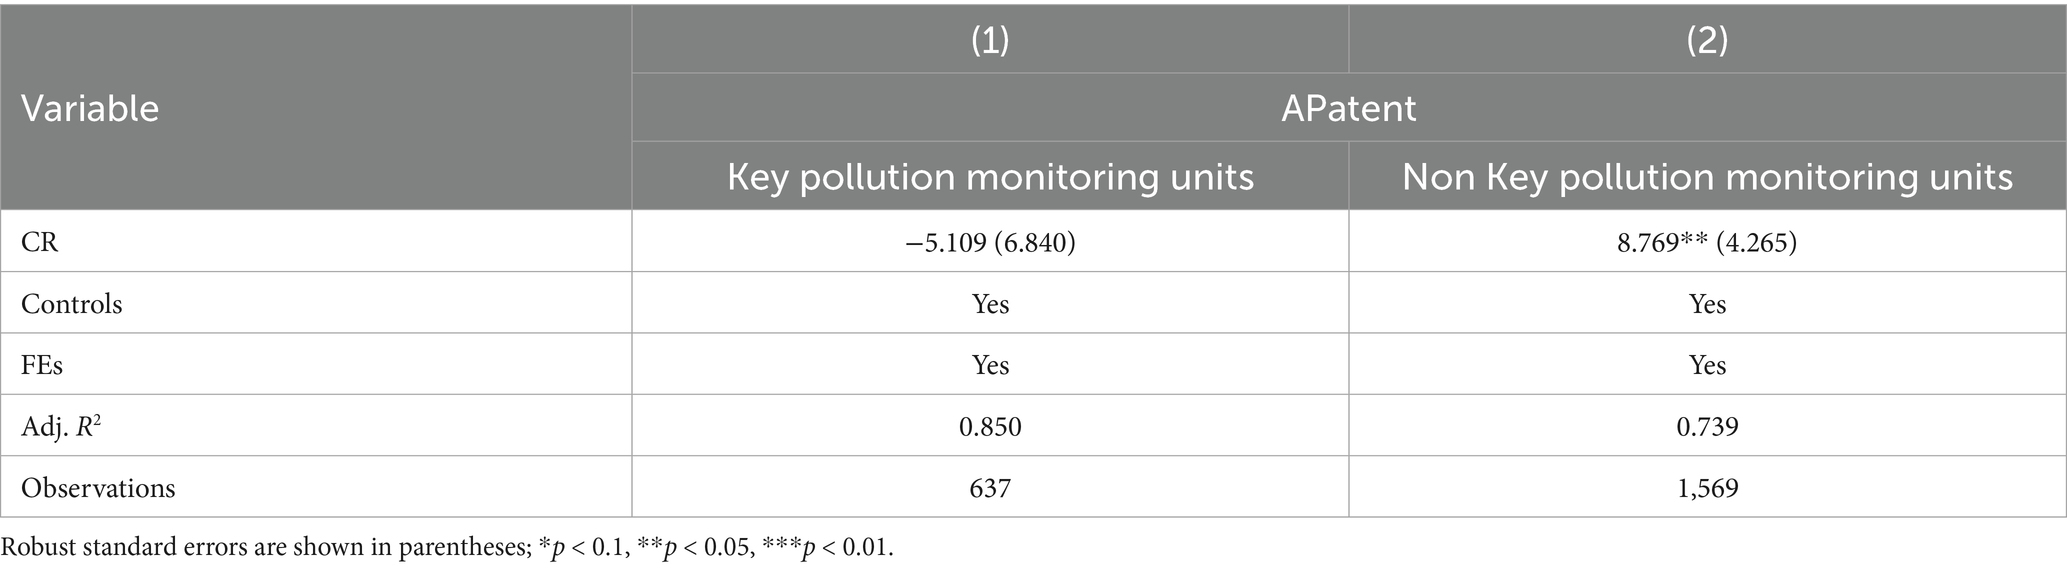This screenshot has width=2067, height=571.
Task: Click the 1,569 observations value
Action: 1707,488
